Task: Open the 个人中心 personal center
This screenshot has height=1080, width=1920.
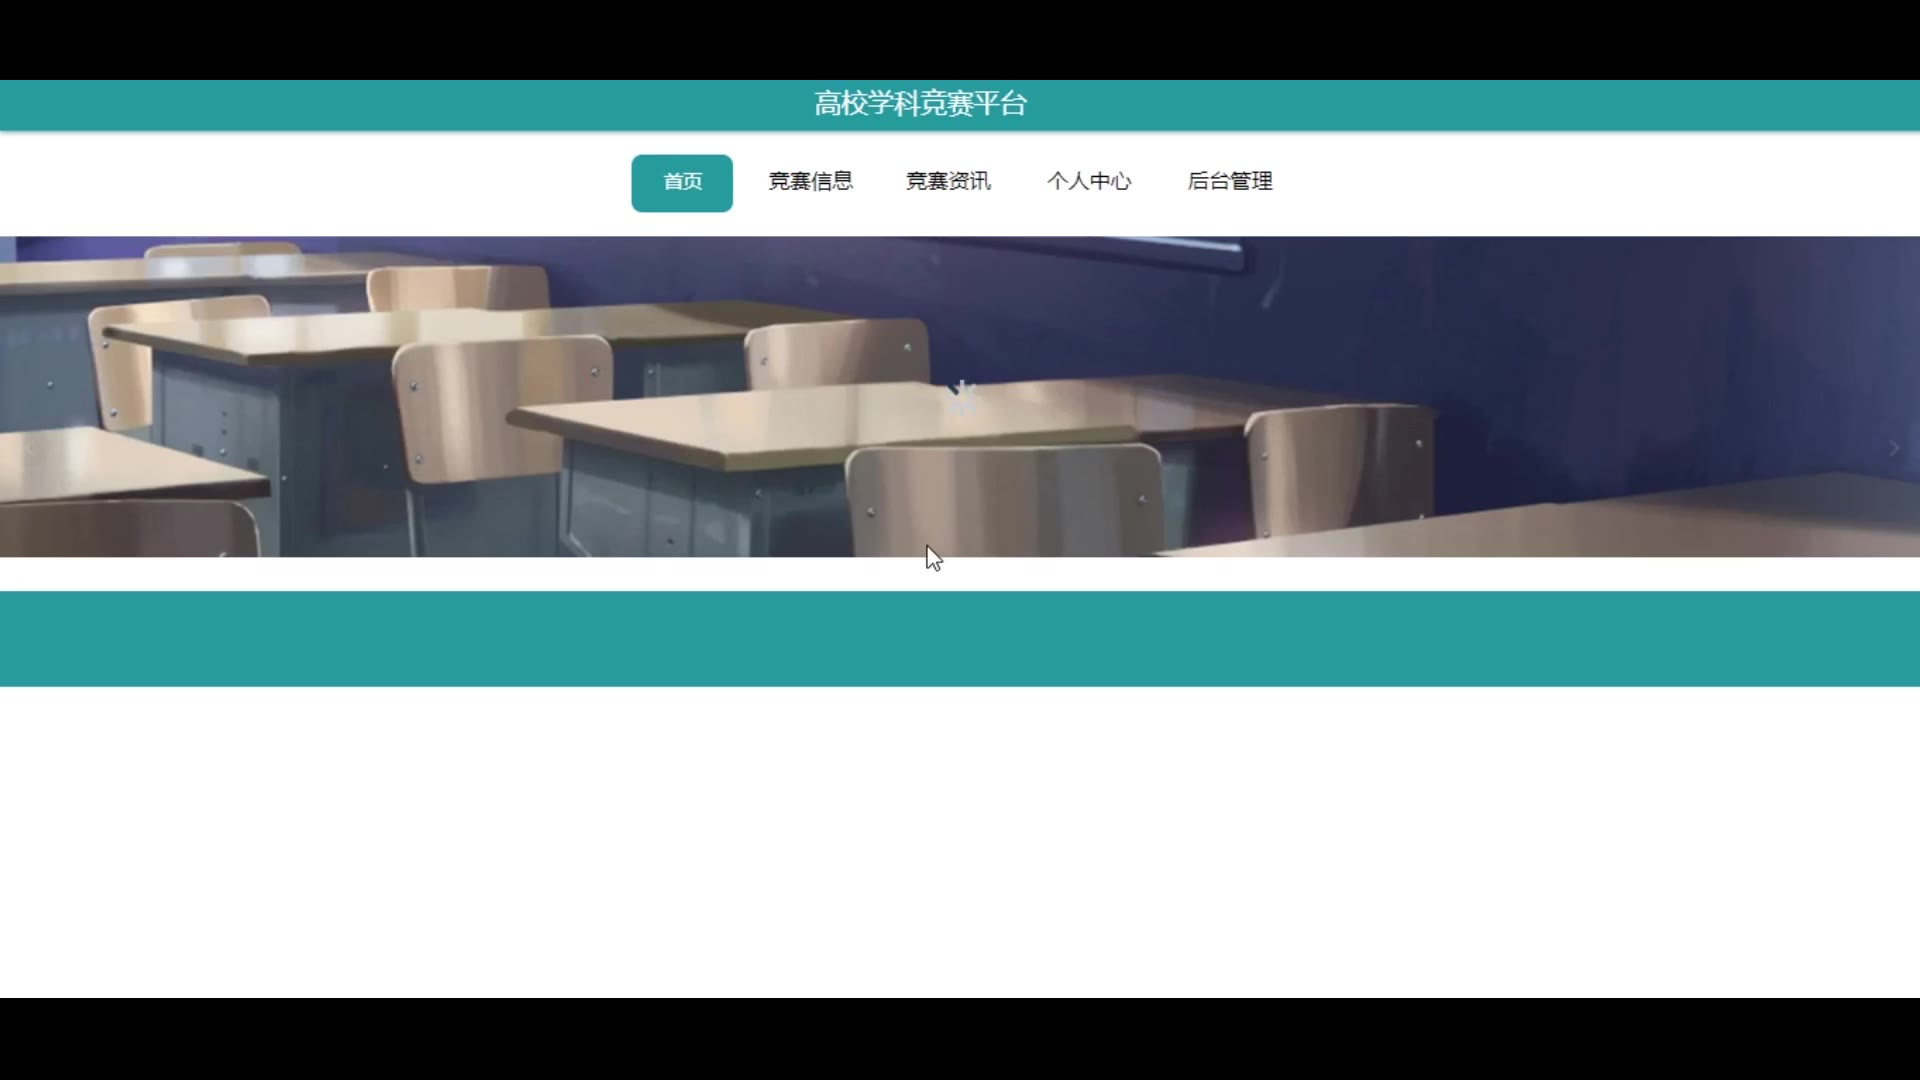Action: pyautogui.click(x=1089, y=182)
